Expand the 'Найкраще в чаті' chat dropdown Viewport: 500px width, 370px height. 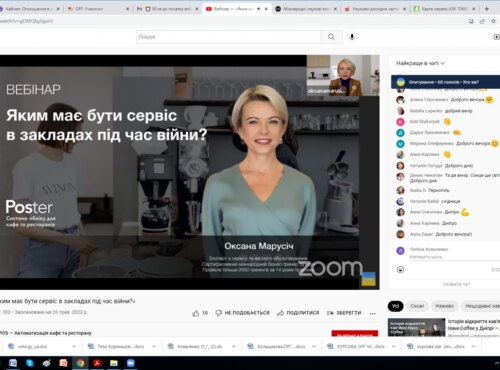coord(420,63)
